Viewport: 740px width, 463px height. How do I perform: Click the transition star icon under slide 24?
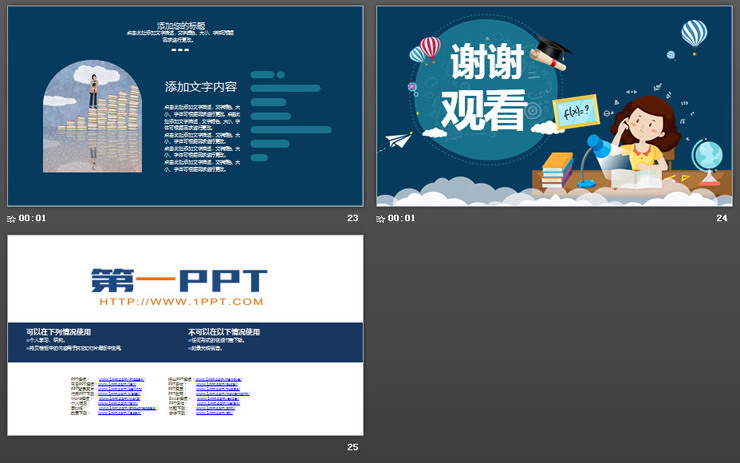(x=380, y=219)
